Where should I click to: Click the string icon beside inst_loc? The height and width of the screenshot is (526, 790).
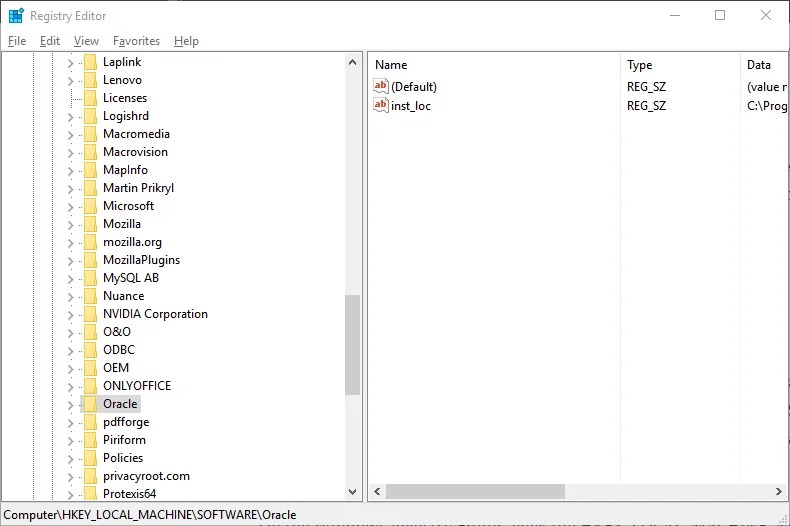click(381, 105)
